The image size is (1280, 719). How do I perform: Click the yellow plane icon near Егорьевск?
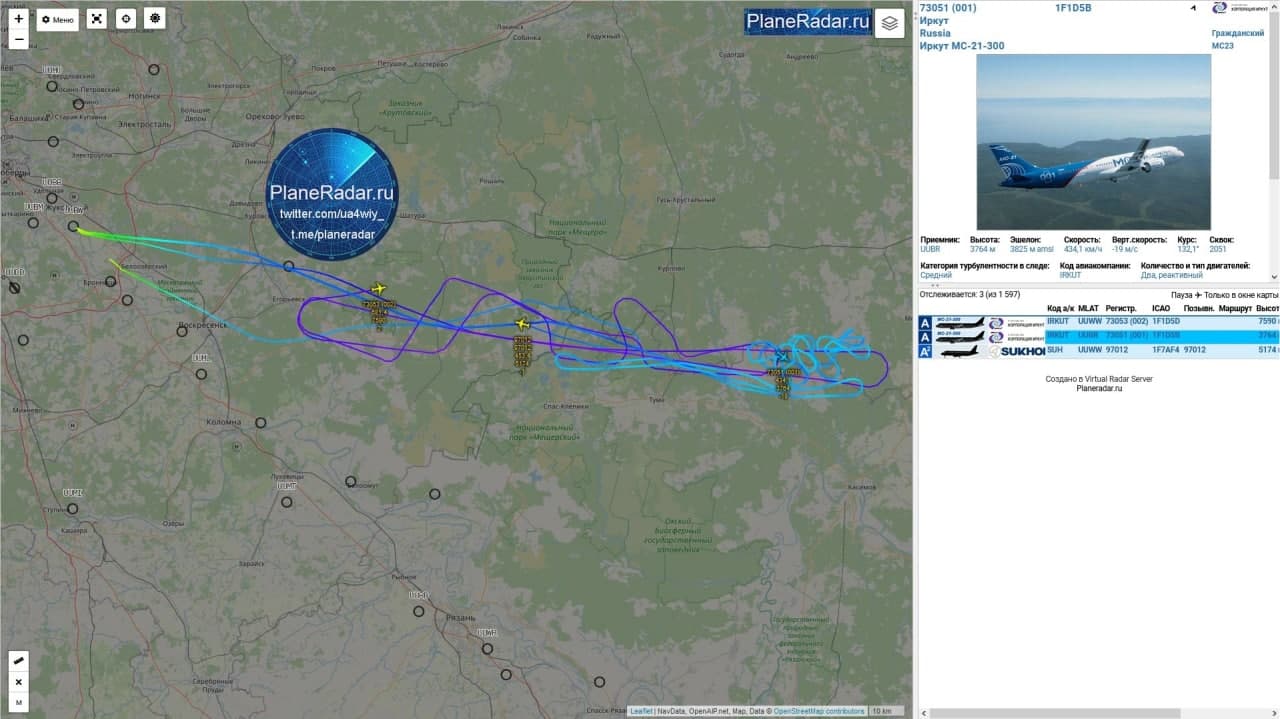click(378, 289)
